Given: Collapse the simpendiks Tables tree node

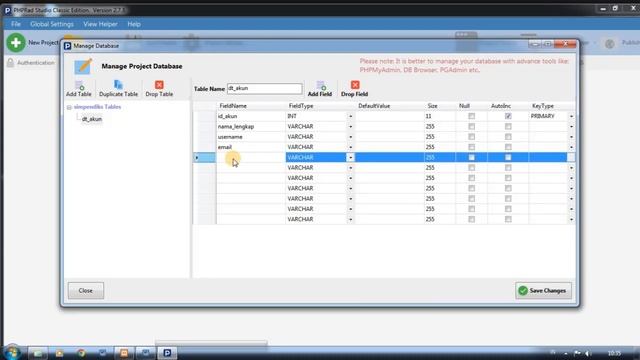Looking at the screenshot, I should [69, 107].
